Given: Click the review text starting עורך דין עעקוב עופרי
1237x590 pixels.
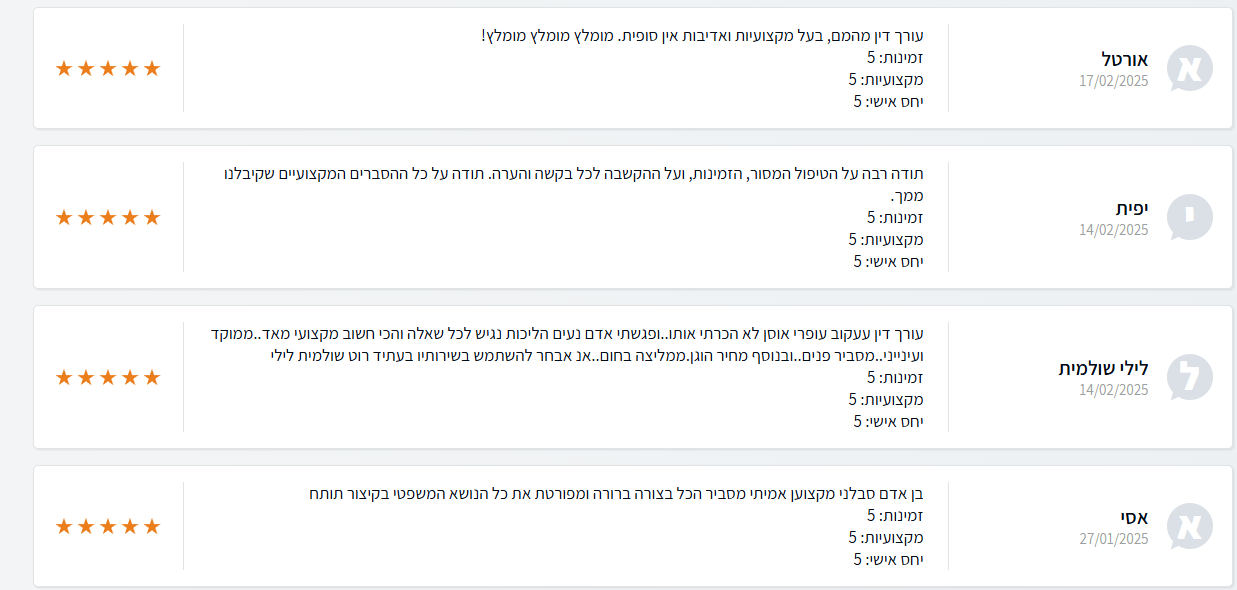Looking at the screenshot, I should pos(567,333).
